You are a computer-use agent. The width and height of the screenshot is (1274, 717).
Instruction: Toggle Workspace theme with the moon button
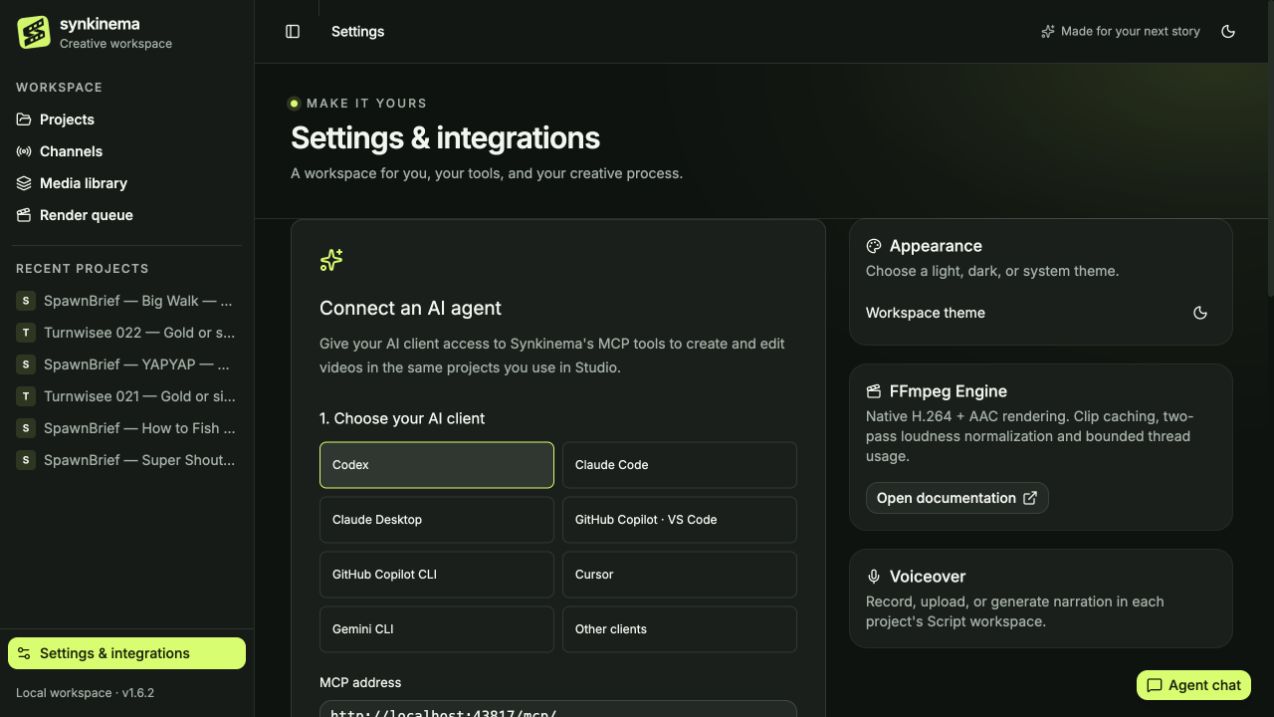coord(1200,313)
